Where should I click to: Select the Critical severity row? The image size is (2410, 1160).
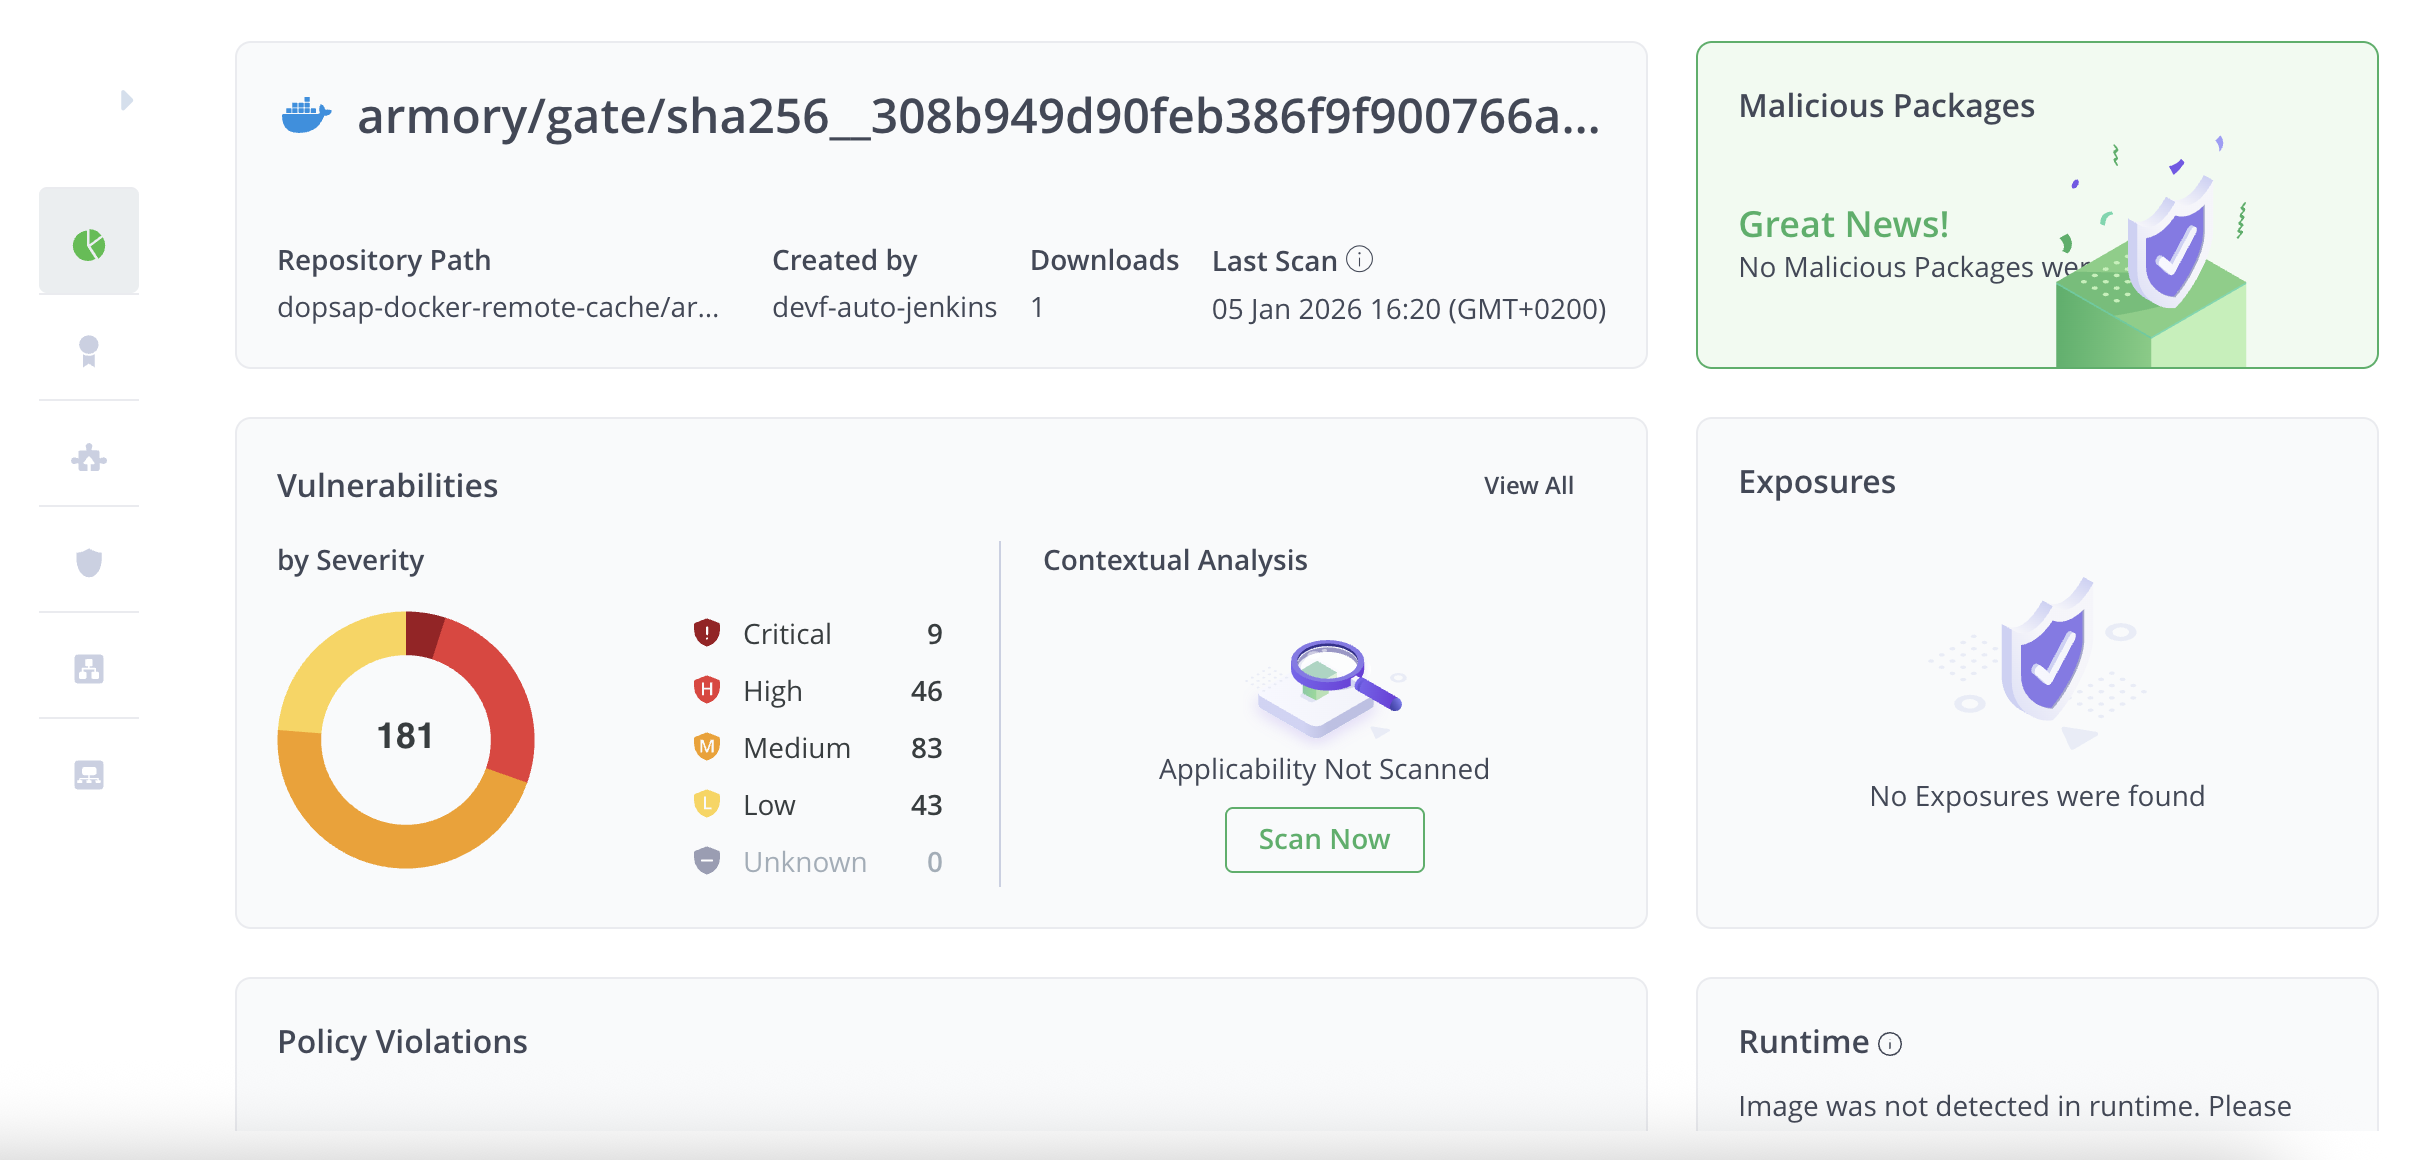tap(787, 634)
